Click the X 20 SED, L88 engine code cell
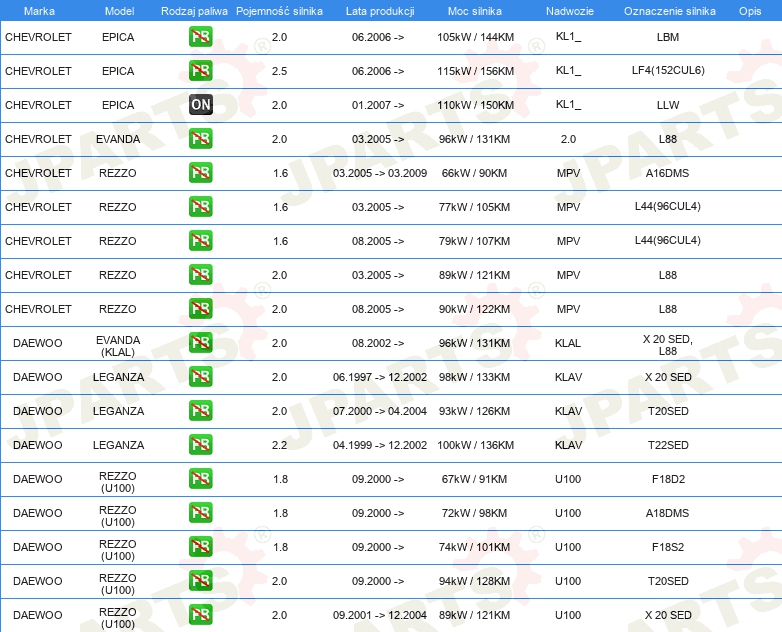Viewport: 782px width, 632px height. tap(668, 345)
